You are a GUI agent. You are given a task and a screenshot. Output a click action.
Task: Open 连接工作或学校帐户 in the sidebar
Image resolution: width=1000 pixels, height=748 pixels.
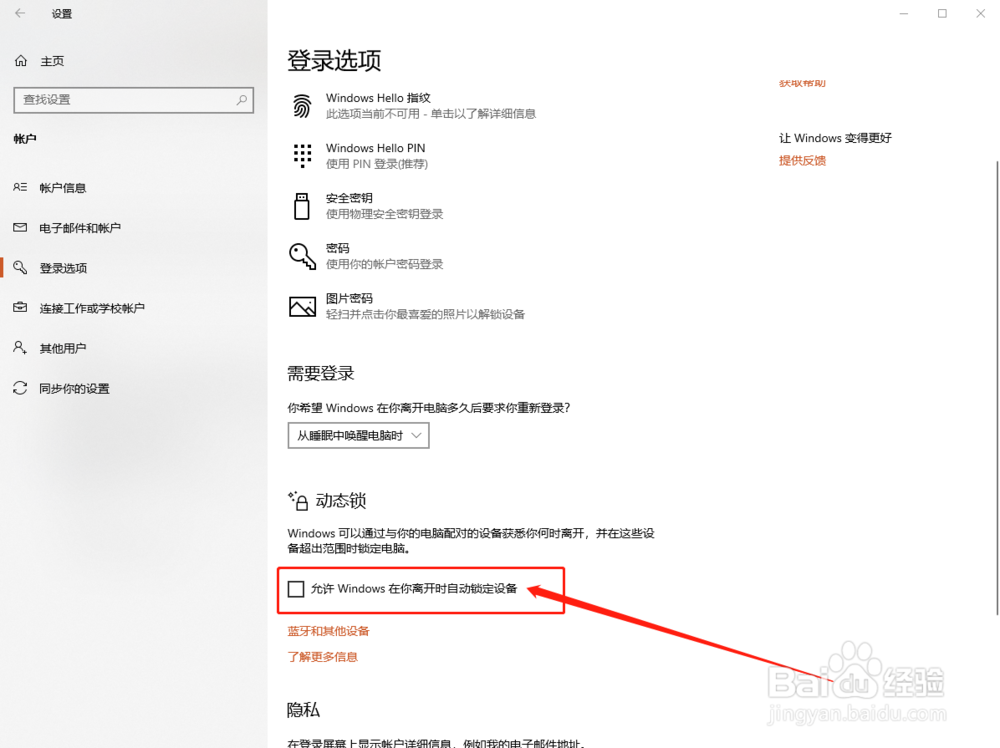pos(92,308)
